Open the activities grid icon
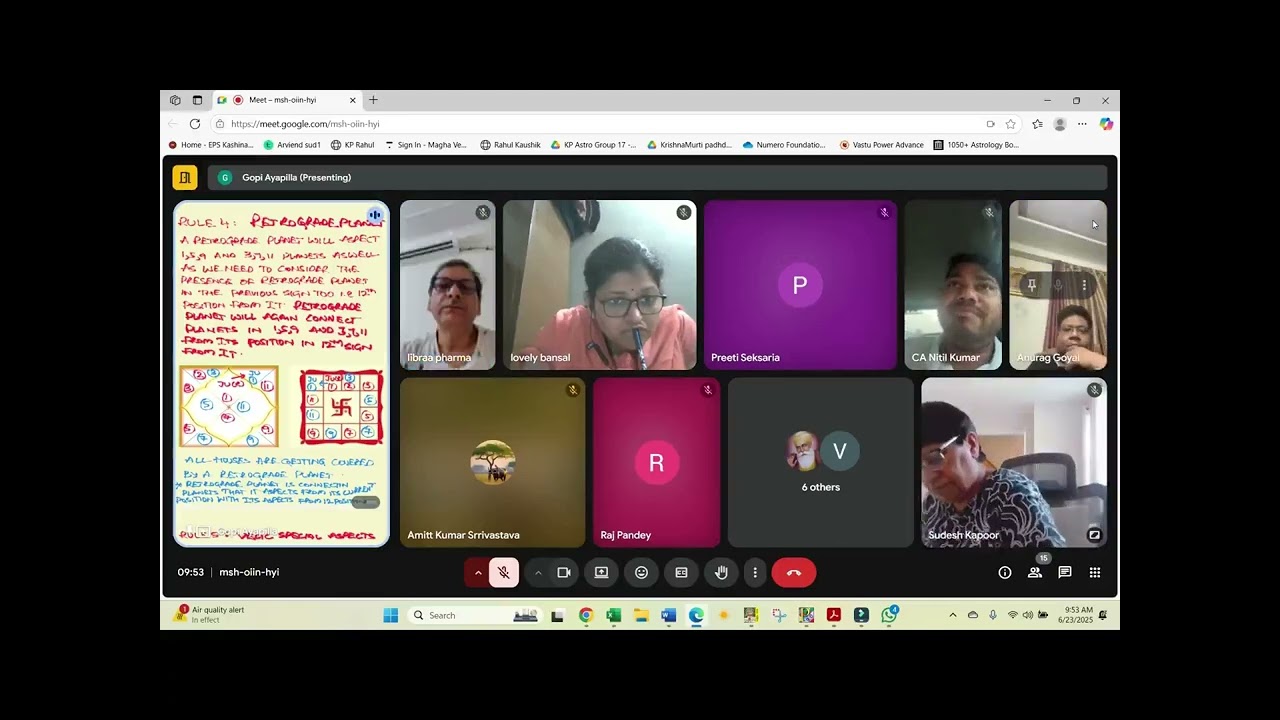The image size is (1280, 720). coord(1095,573)
